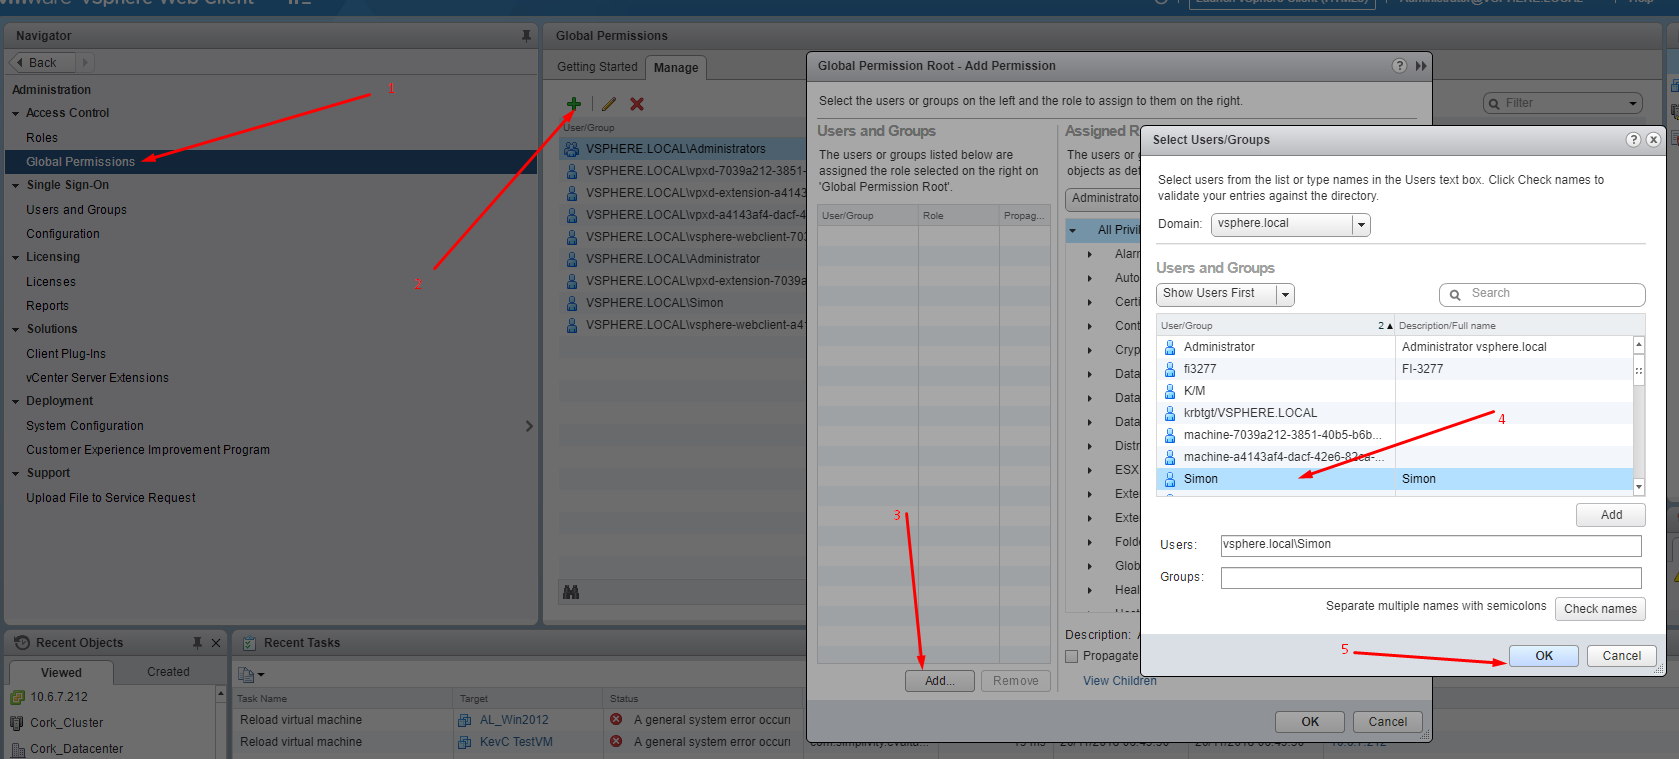This screenshot has width=1679, height=759.
Task: Switch to the Manage tab
Action: (676, 68)
